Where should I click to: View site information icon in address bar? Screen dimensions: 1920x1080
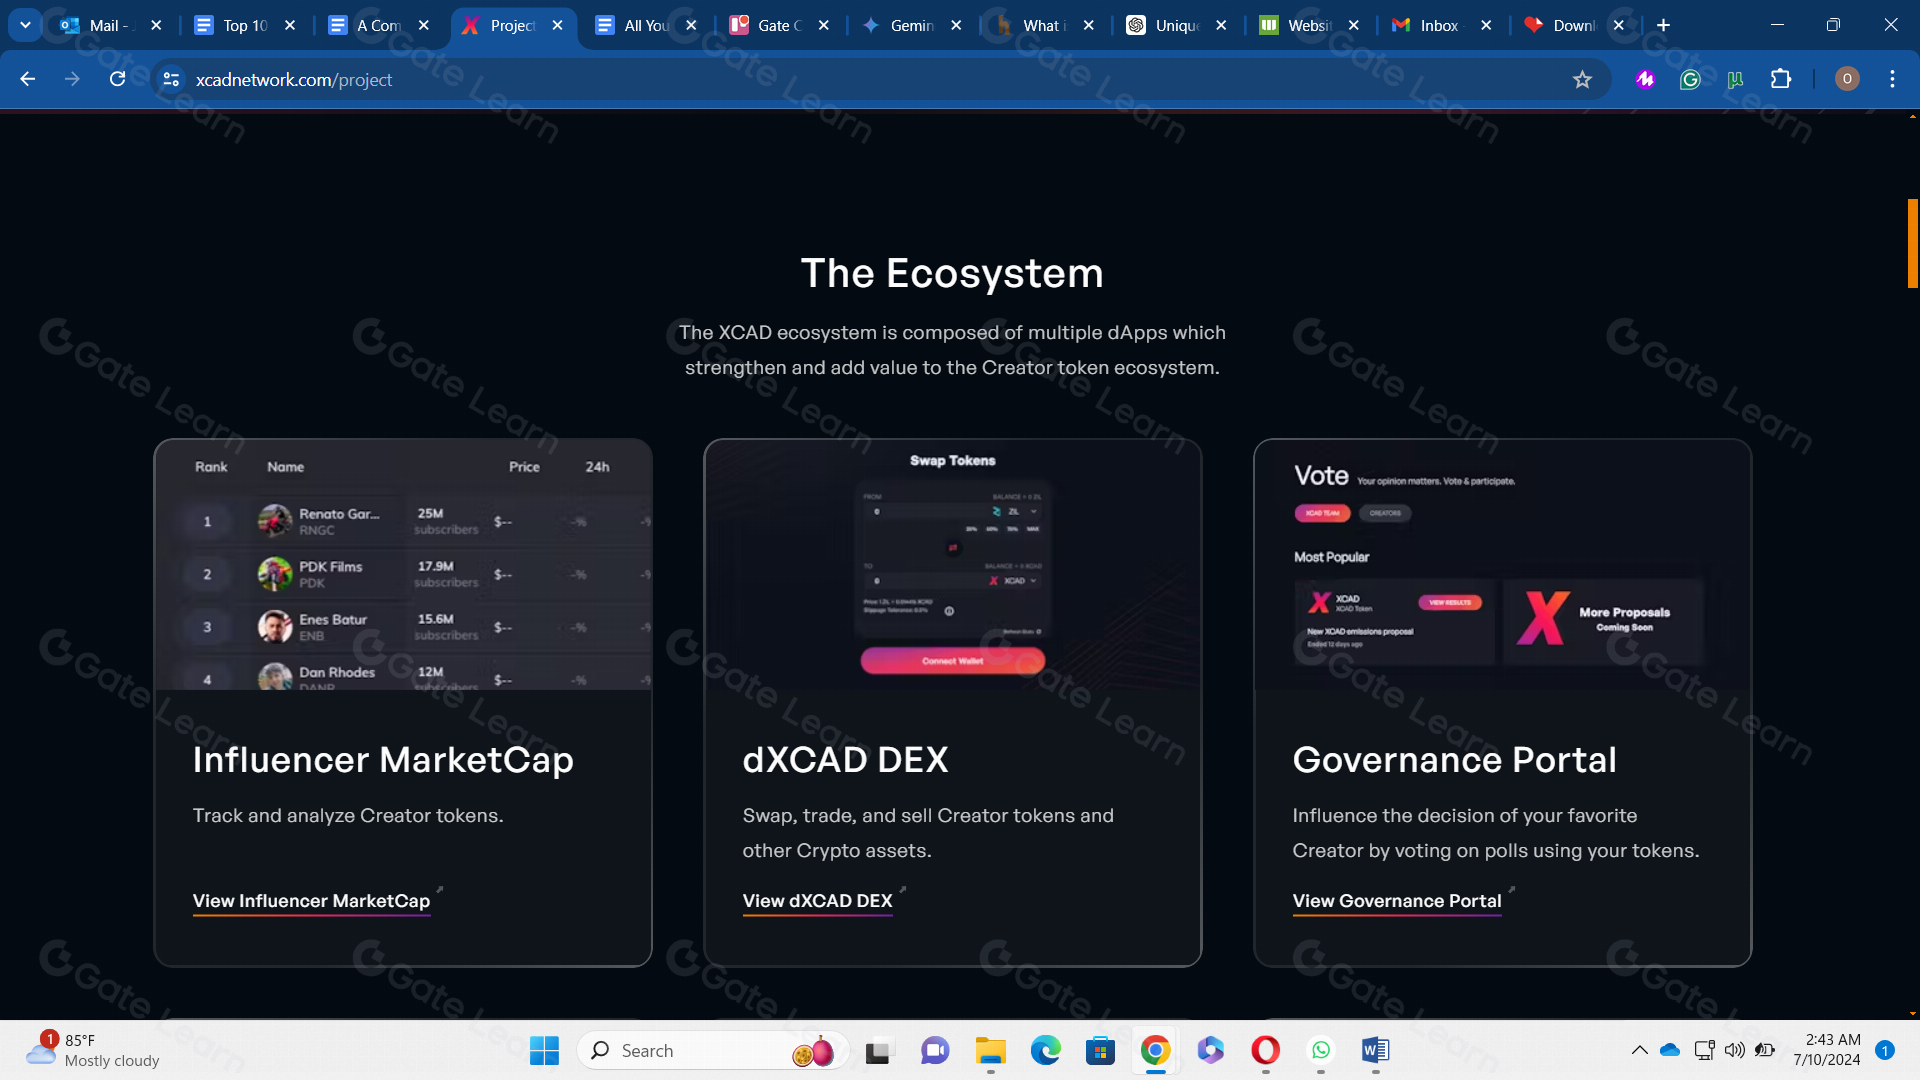pyautogui.click(x=171, y=79)
